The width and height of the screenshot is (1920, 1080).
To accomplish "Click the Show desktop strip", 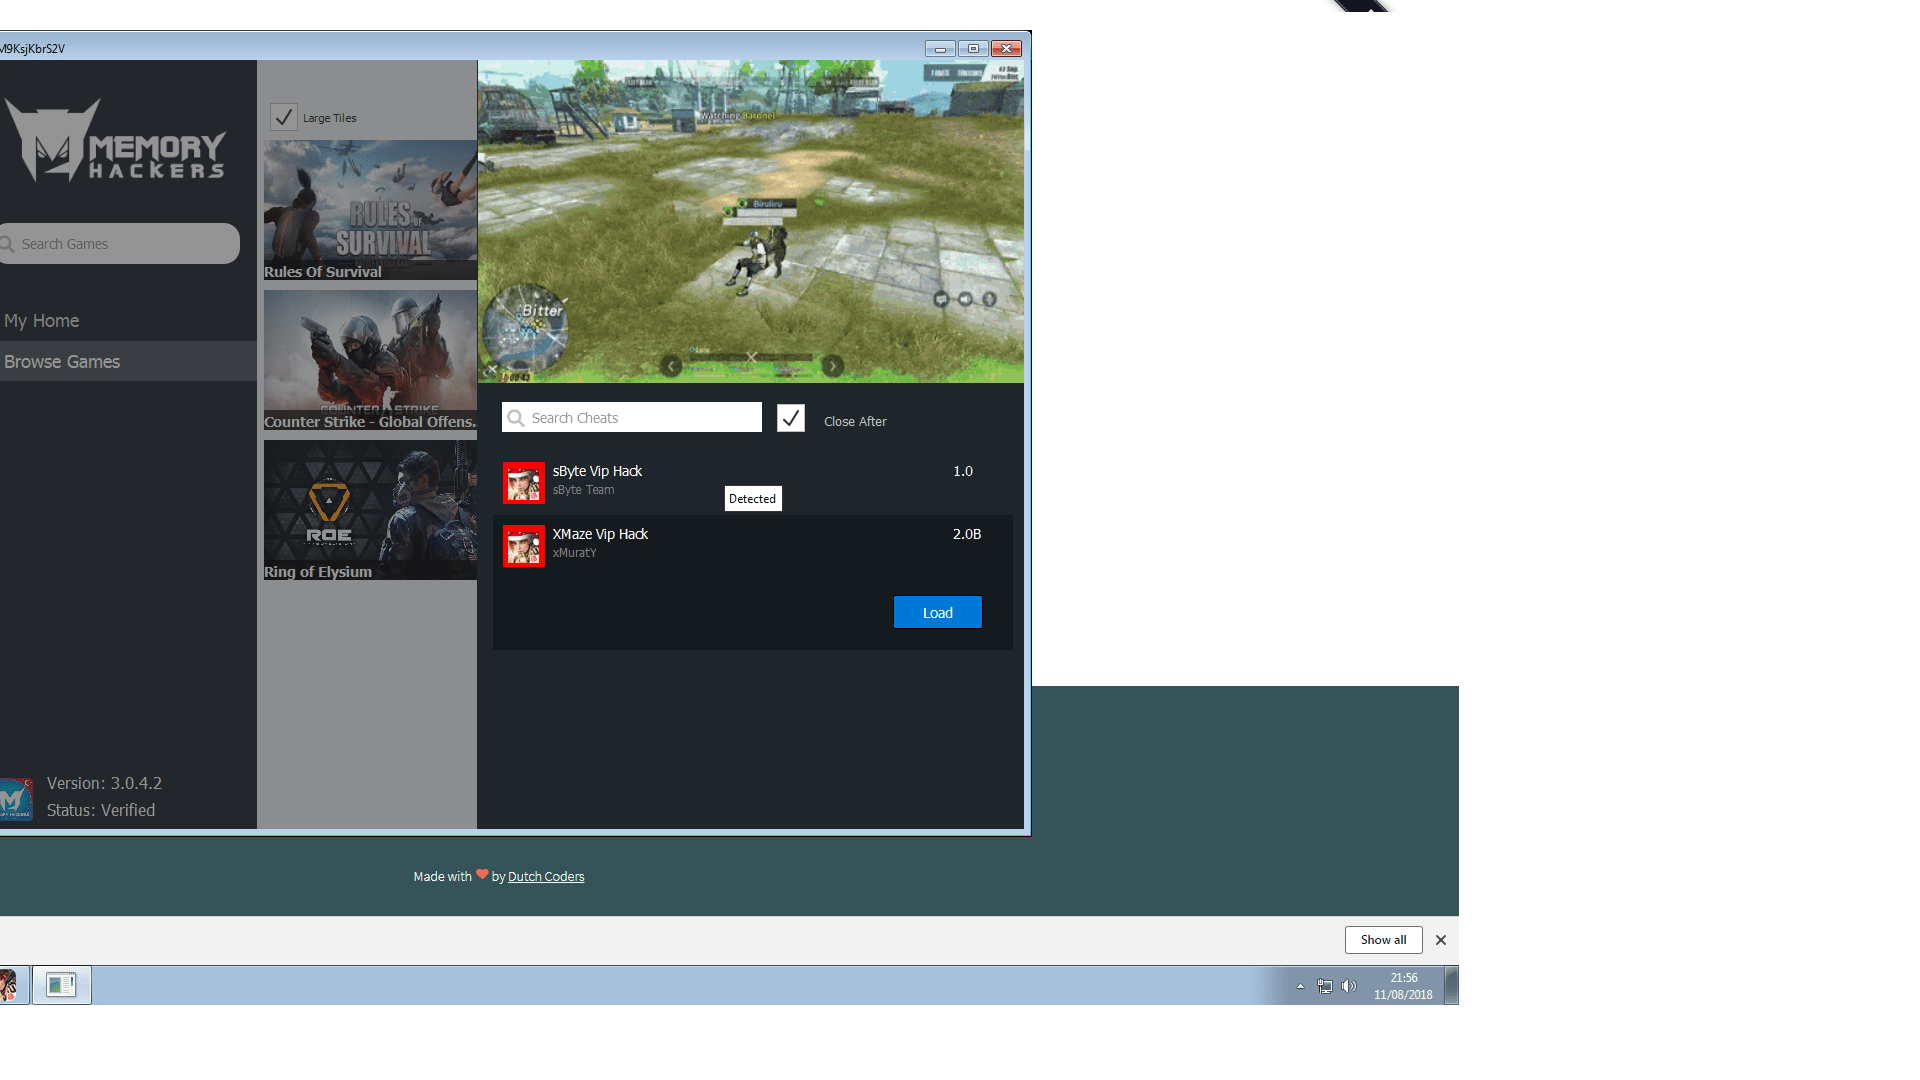I will [x=1452, y=986].
